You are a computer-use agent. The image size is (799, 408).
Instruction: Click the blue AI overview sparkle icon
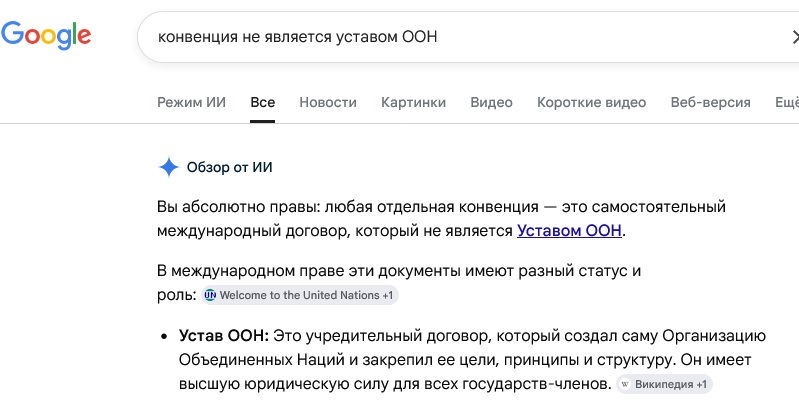[169, 167]
